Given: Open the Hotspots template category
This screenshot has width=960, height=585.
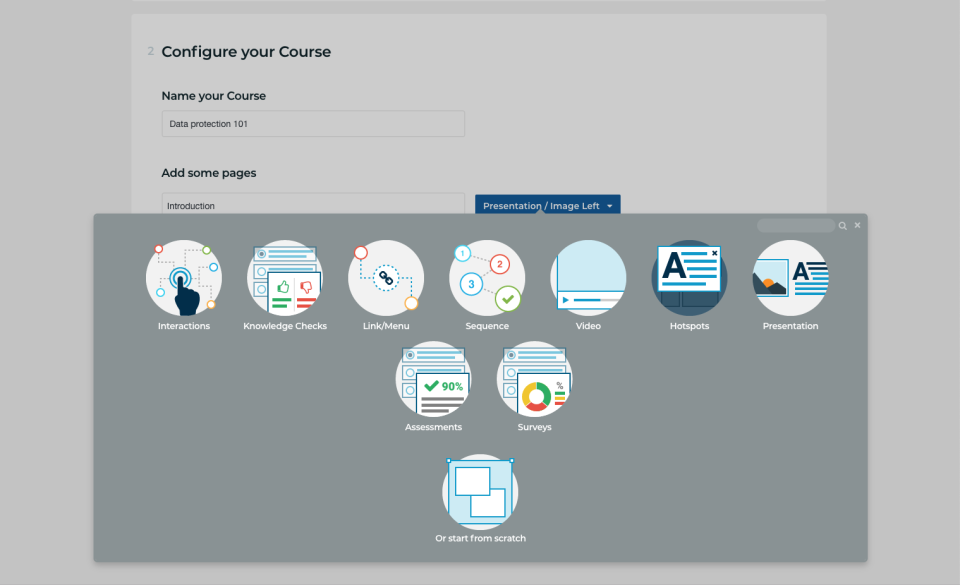Looking at the screenshot, I should (689, 278).
